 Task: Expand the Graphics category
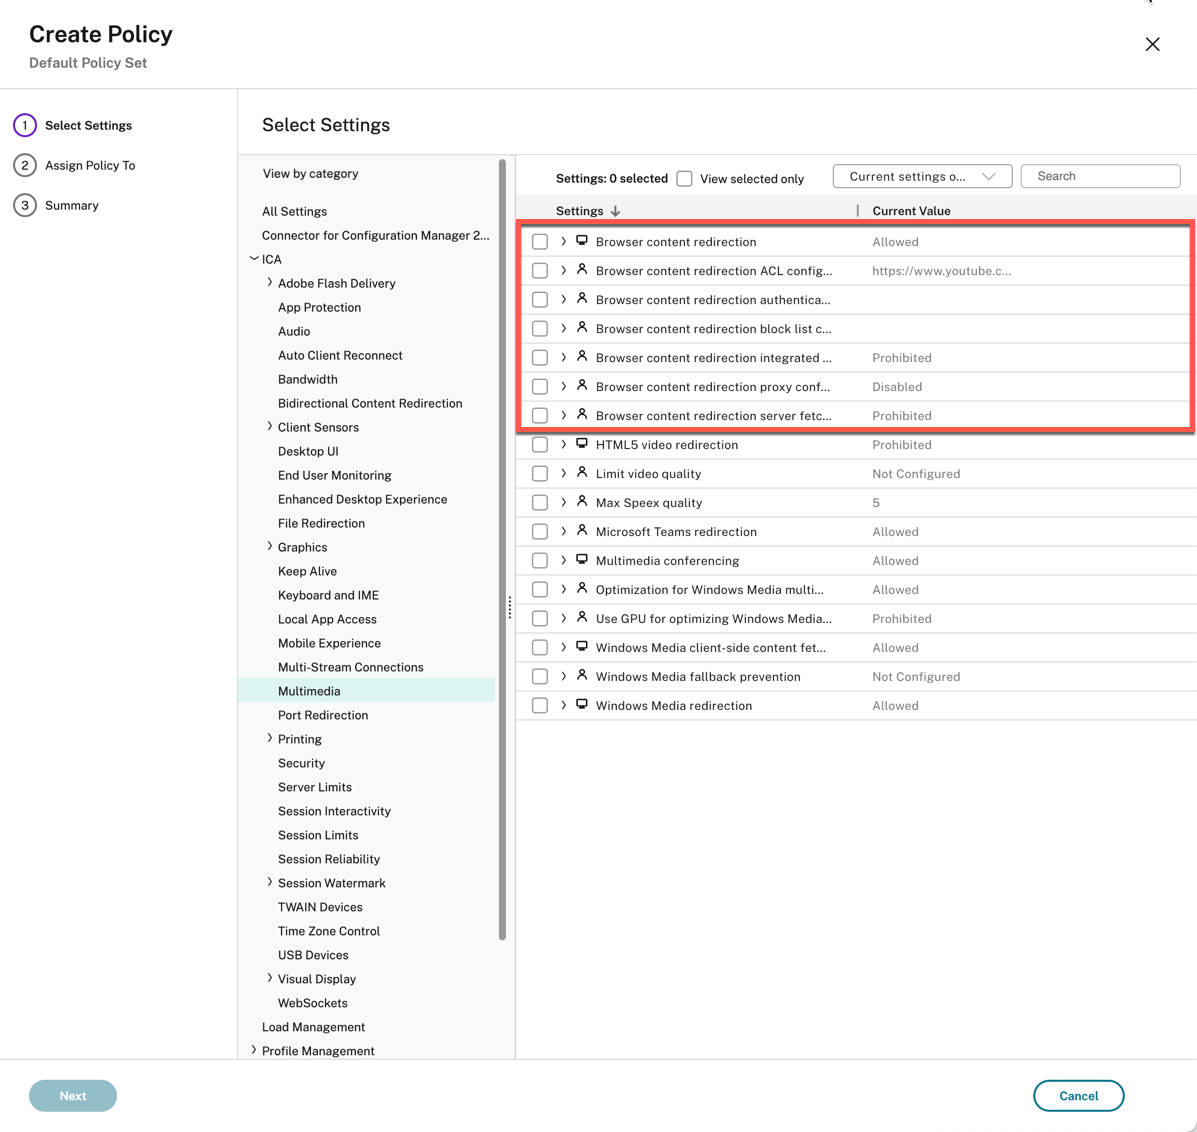[x=269, y=547]
